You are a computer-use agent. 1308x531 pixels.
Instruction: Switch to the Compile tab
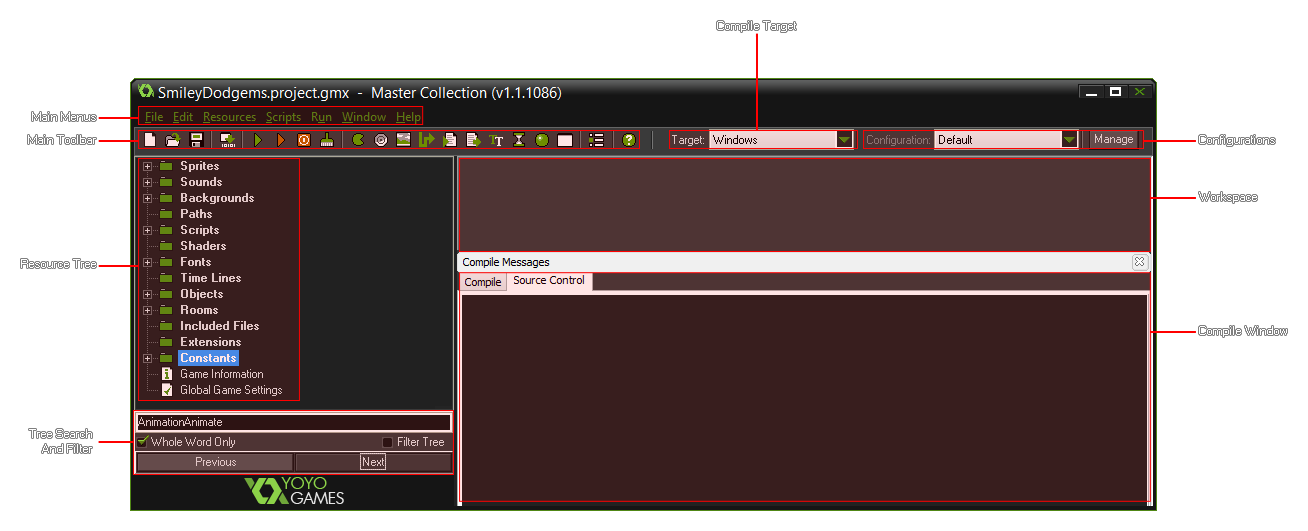[x=483, y=282]
